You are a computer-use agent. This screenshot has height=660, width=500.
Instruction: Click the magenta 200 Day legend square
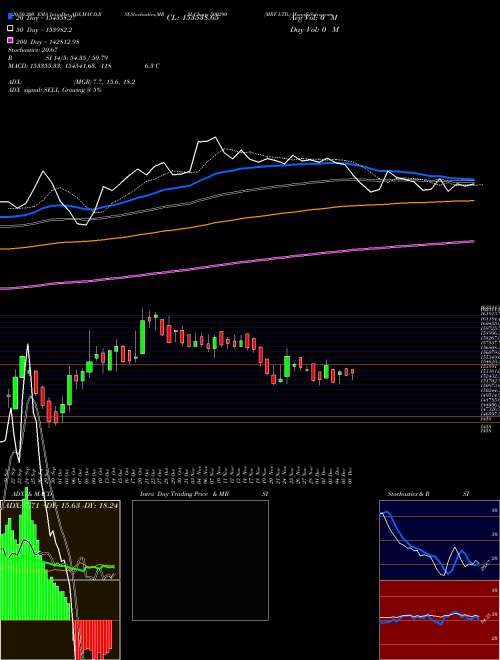pyautogui.click(x=10, y=40)
